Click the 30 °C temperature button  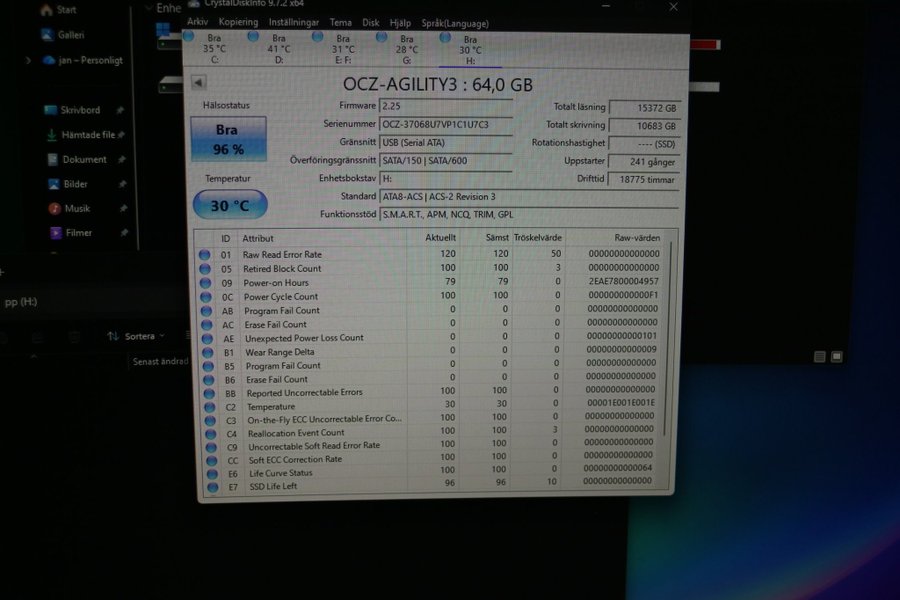(x=229, y=205)
